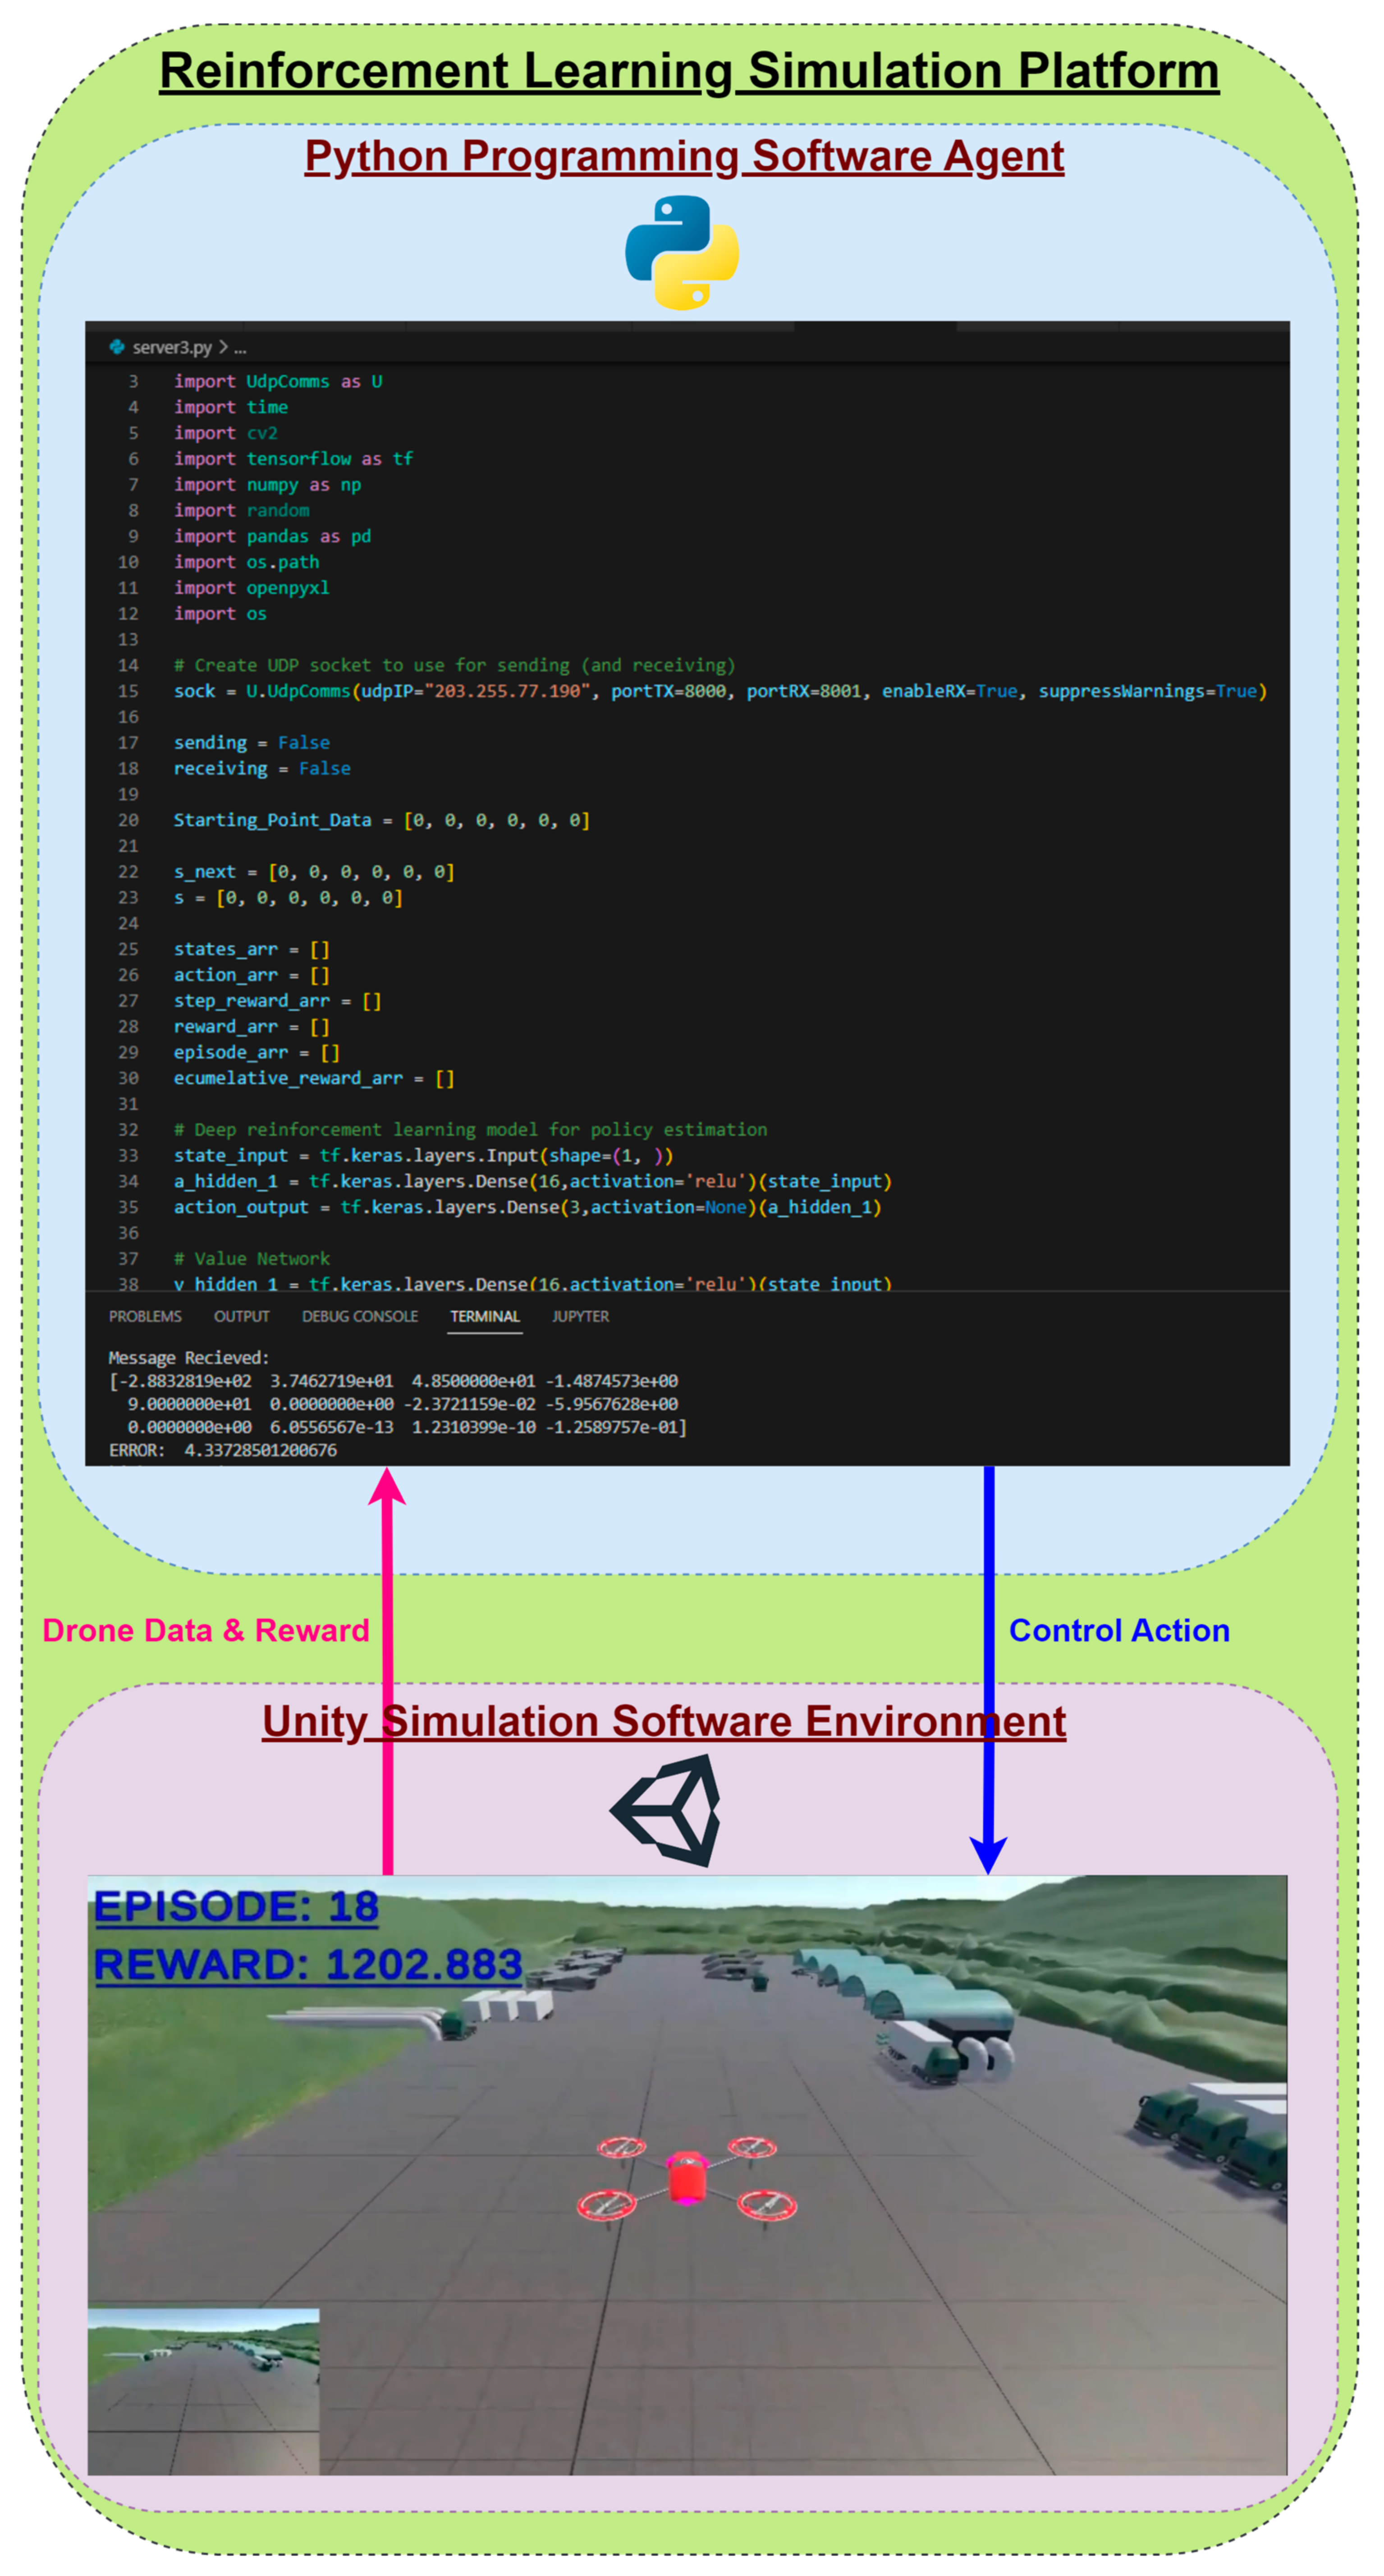Click the '# Create UDP socket' comment line

[454, 665]
